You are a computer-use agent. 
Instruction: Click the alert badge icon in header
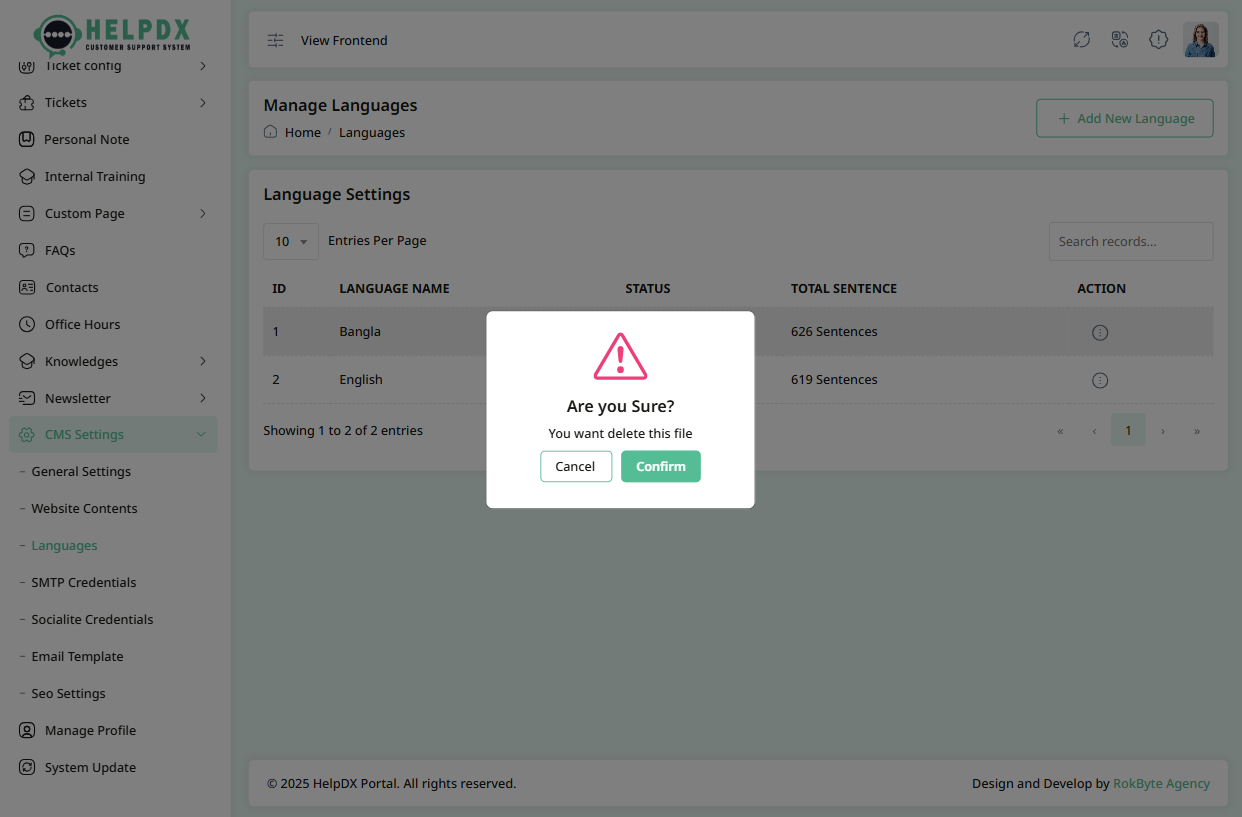(1158, 39)
